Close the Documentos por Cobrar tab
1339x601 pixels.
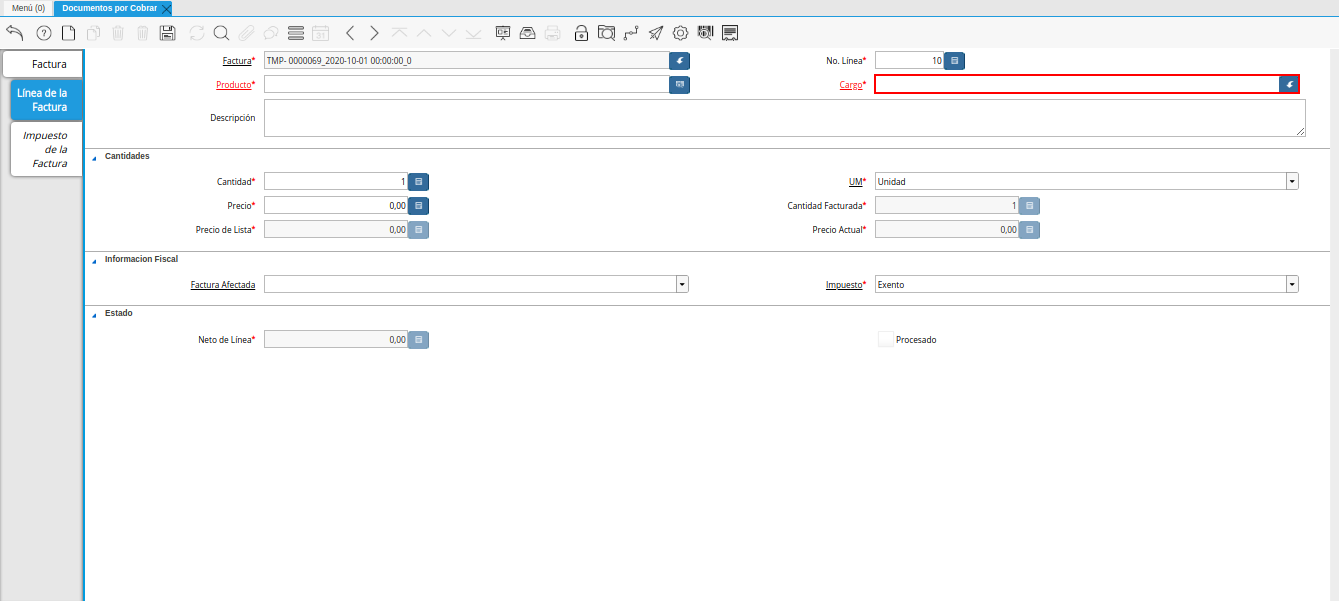click(x=166, y=8)
